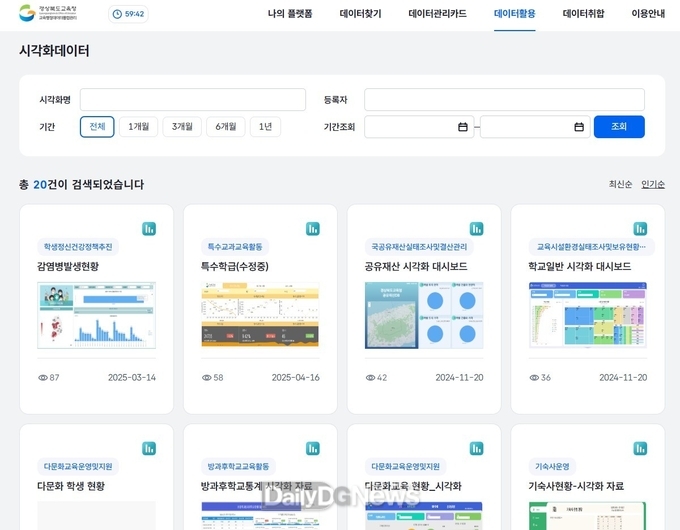This screenshot has height=530, width=680.
Task: Click chart icon on 다문화교육 현황_시각화 card
Action: pyautogui.click(x=477, y=448)
